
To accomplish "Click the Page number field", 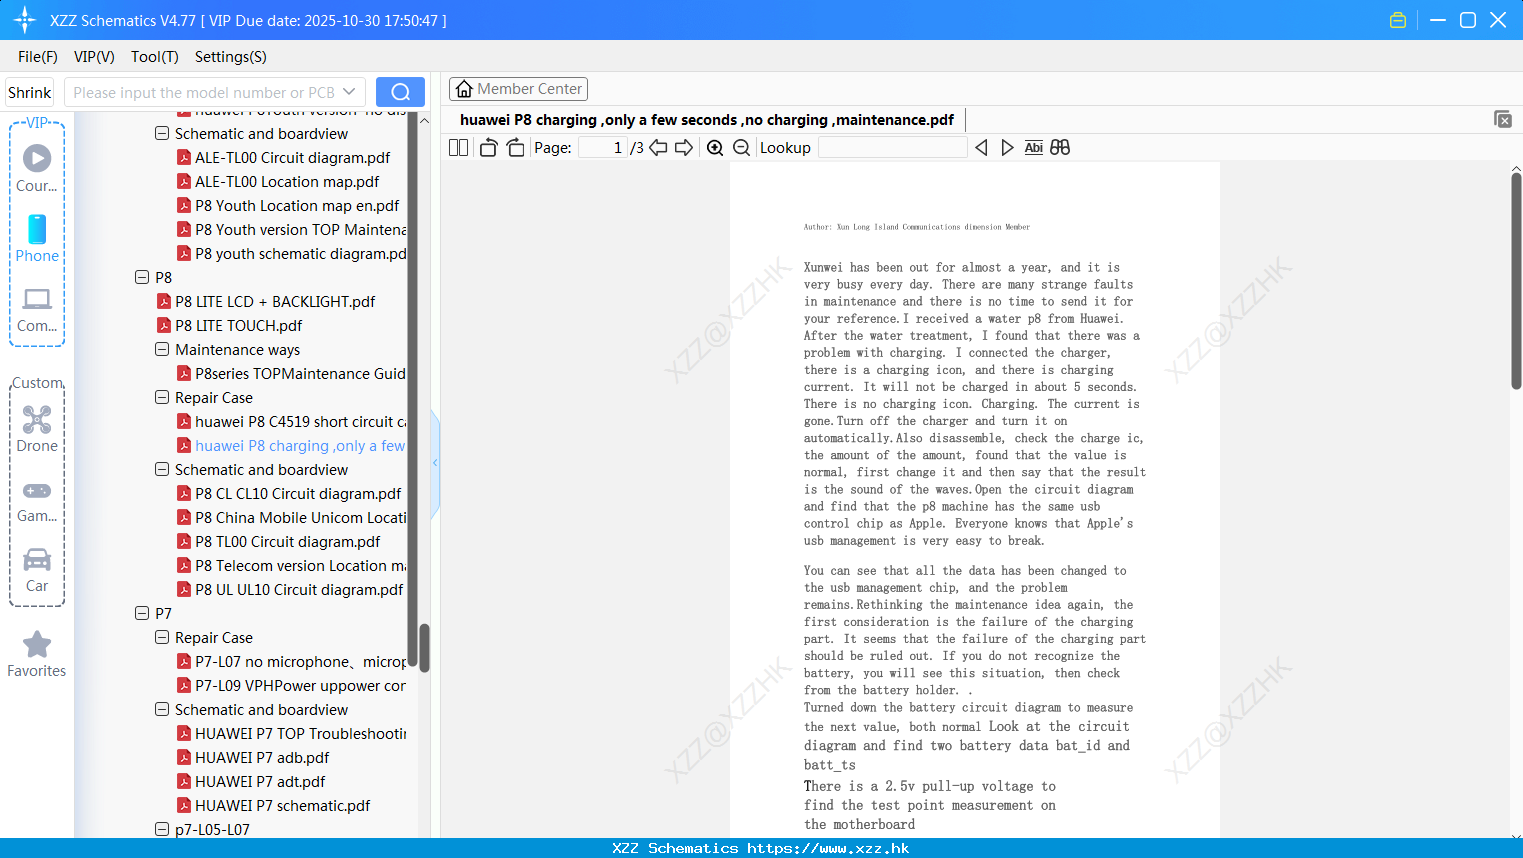I will coord(603,148).
